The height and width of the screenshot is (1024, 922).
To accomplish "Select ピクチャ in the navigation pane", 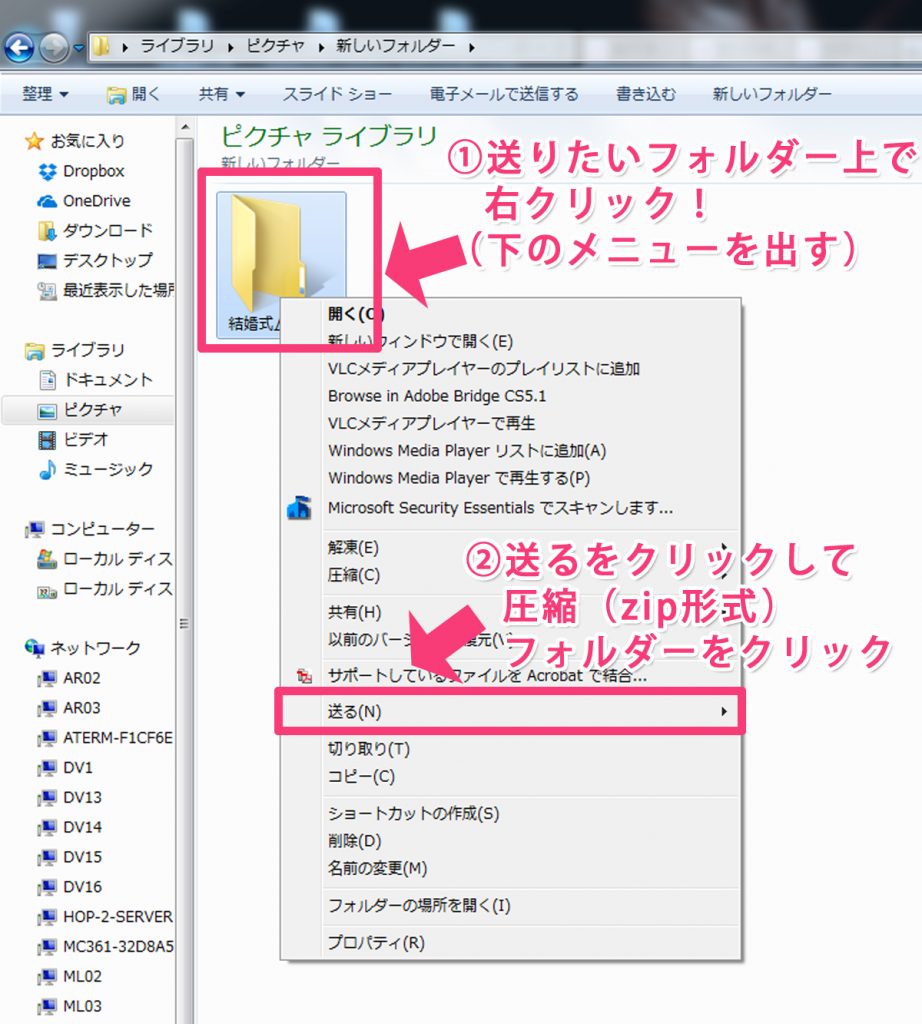I will click(87, 410).
